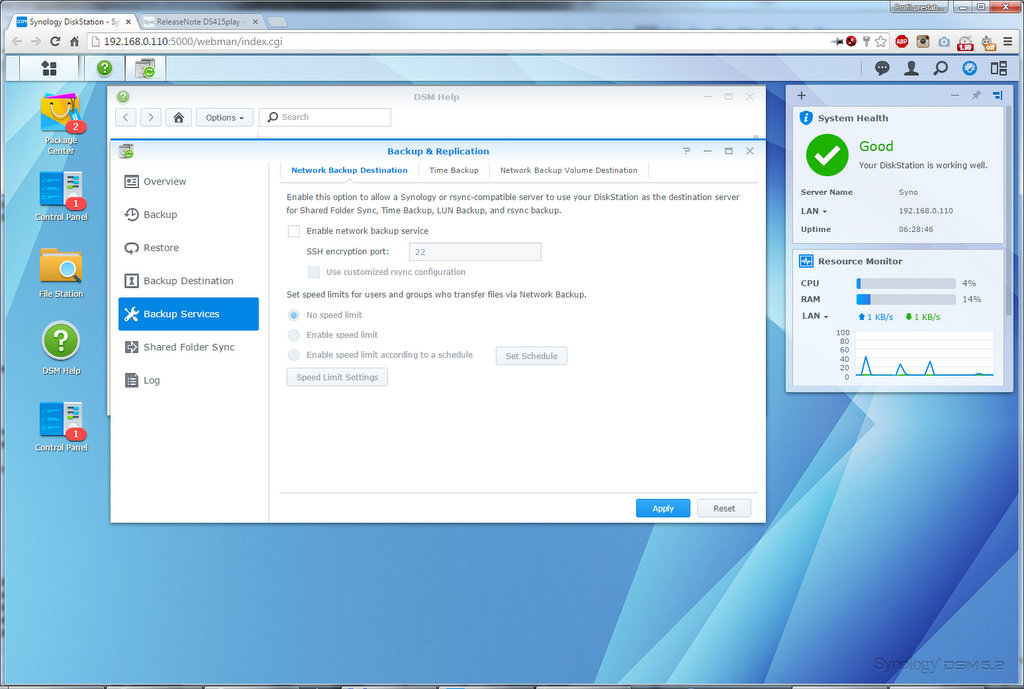Enable network backup service checkbox
This screenshot has width=1024, height=689.
[294, 231]
